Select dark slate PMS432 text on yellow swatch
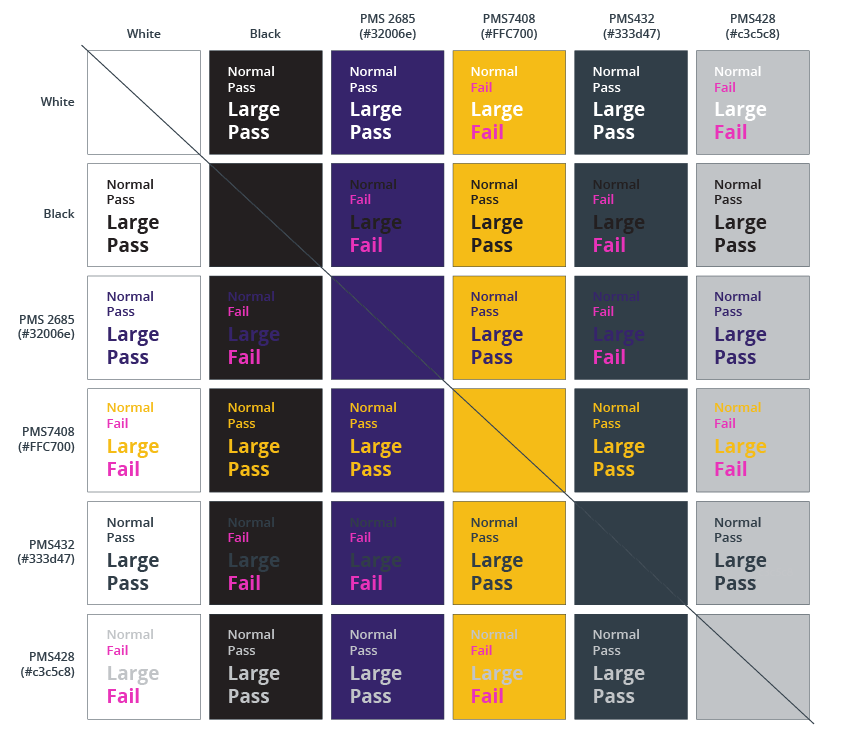This screenshot has height=756, width=842. (x=509, y=553)
